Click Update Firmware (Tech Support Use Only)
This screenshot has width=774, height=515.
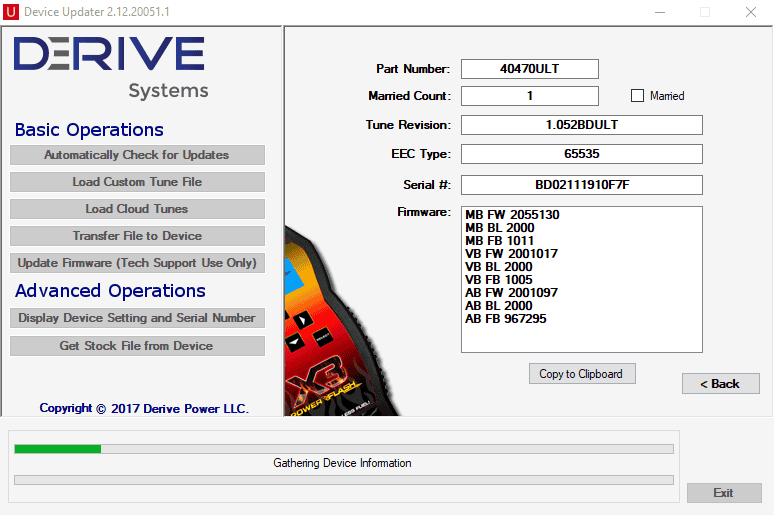(x=137, y=263)
